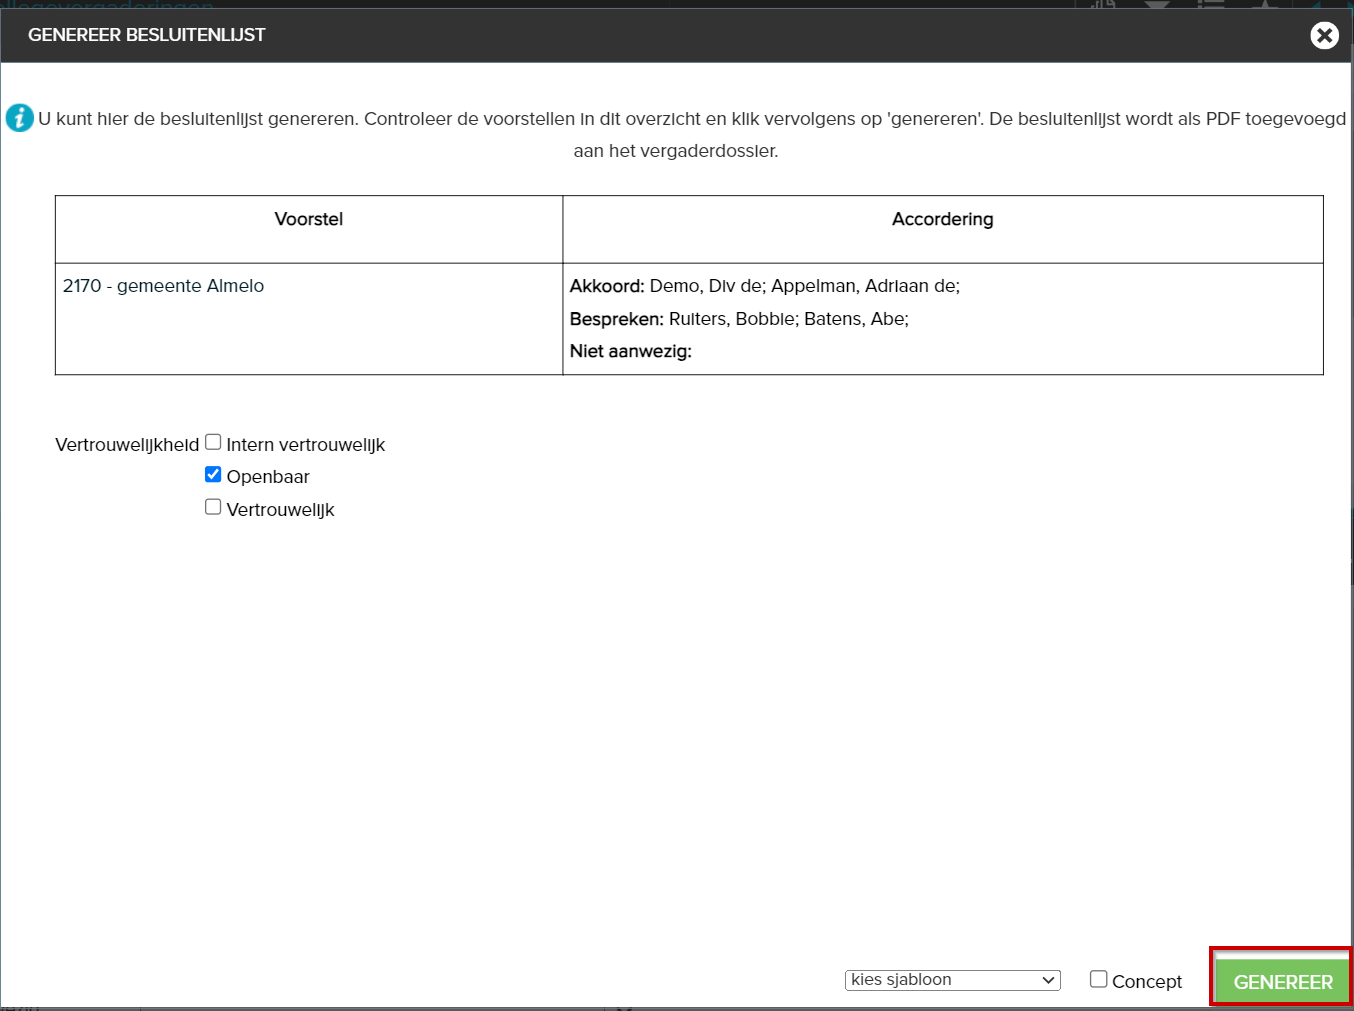Click the Vertrouwelijkheid label

pos(127,445)
